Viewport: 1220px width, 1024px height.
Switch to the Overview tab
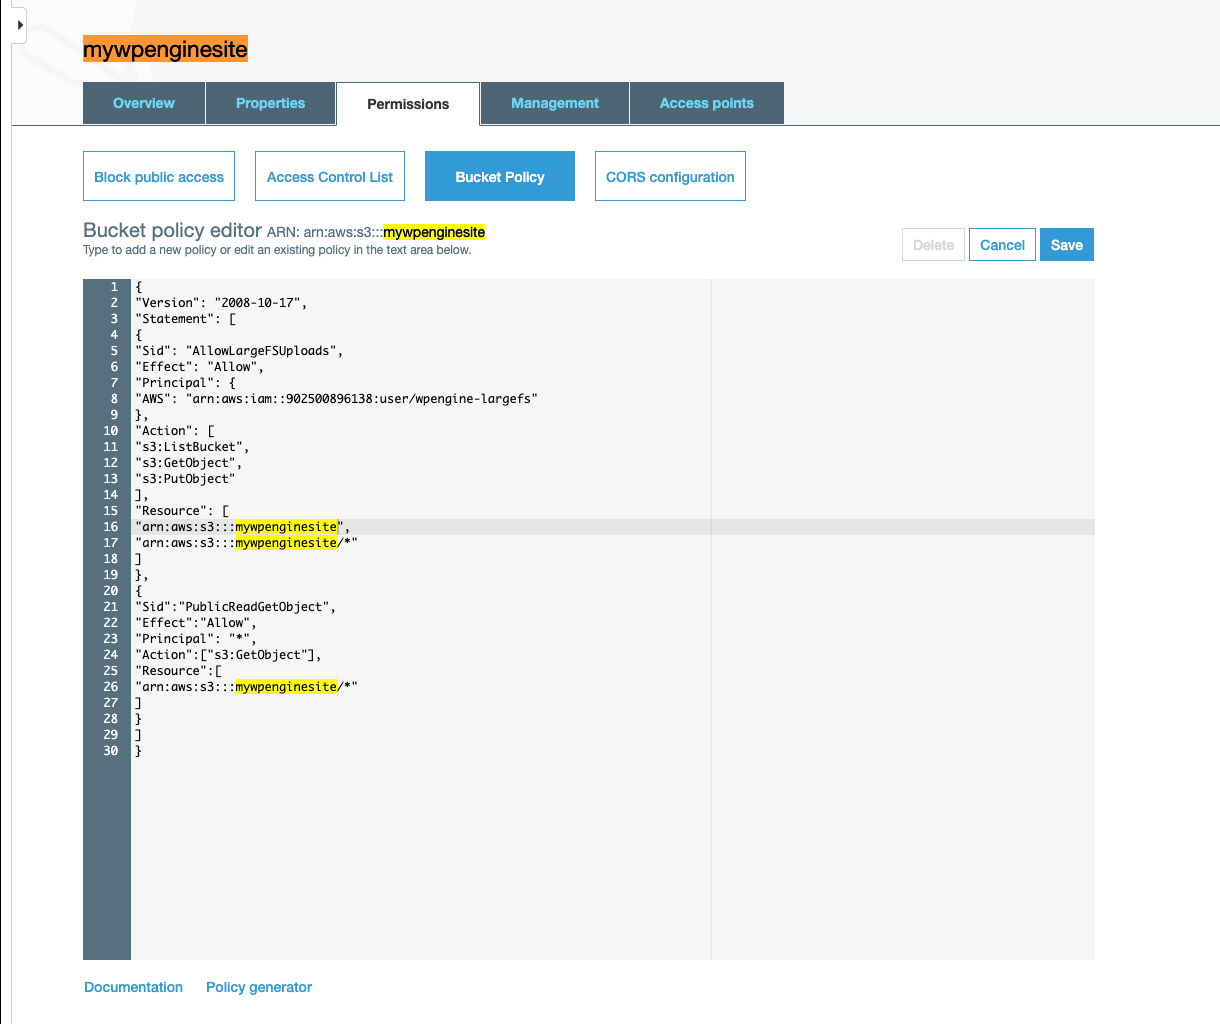click(143, 103)
